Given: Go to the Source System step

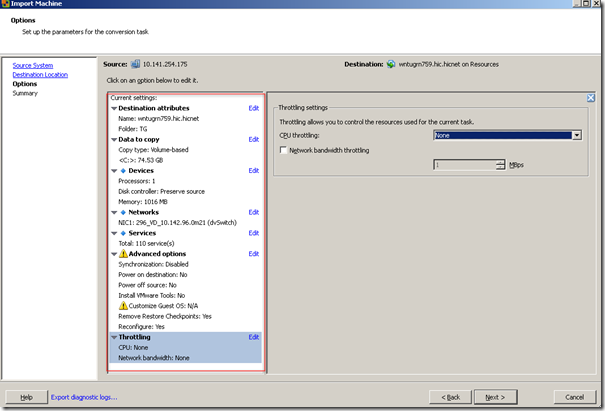Looking at the screenshot, I should 33,66.
